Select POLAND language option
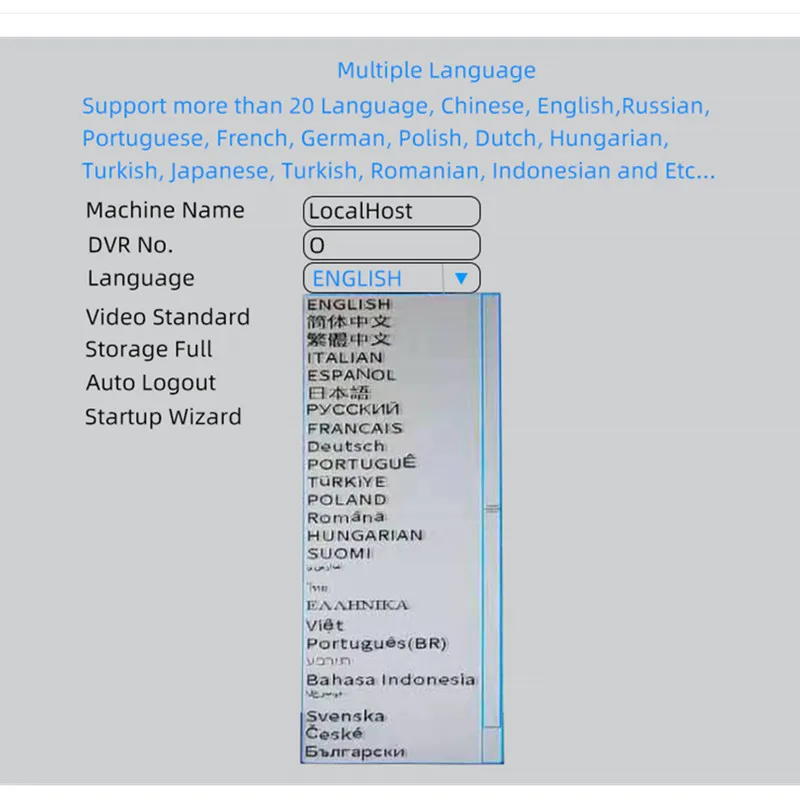 click(347, 499)
